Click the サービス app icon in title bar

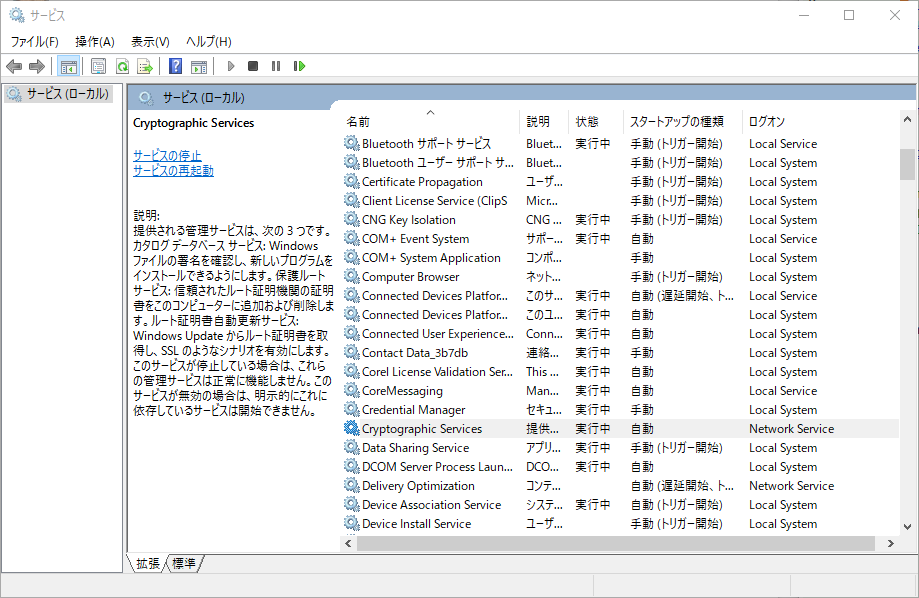(x=16, y=15)
